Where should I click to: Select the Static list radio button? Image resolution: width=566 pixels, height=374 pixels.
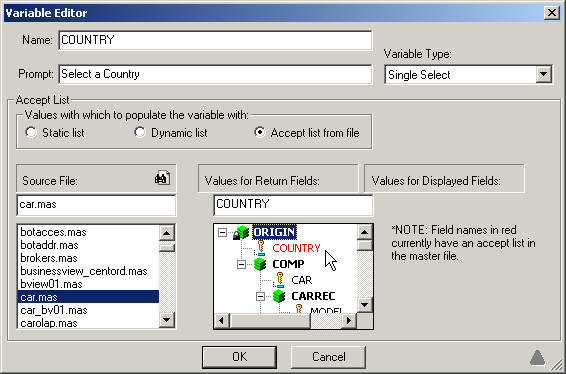point(31,132)
